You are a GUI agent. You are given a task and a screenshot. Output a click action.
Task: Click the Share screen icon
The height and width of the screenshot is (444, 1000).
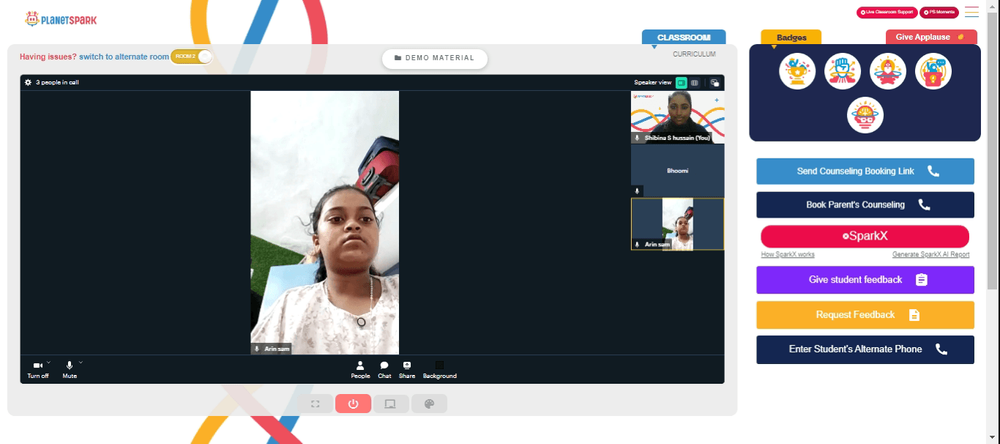[x=407, y=369]
